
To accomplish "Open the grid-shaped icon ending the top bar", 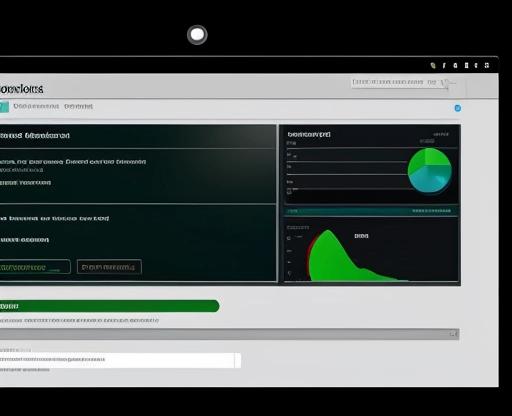I will (x=487, y=65).
